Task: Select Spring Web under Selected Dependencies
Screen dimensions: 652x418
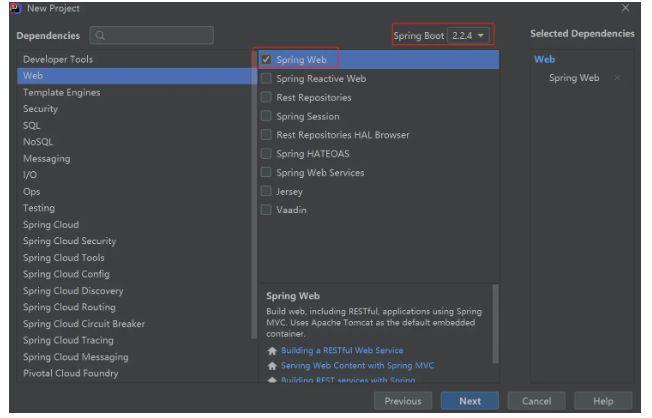Action: 574,78
